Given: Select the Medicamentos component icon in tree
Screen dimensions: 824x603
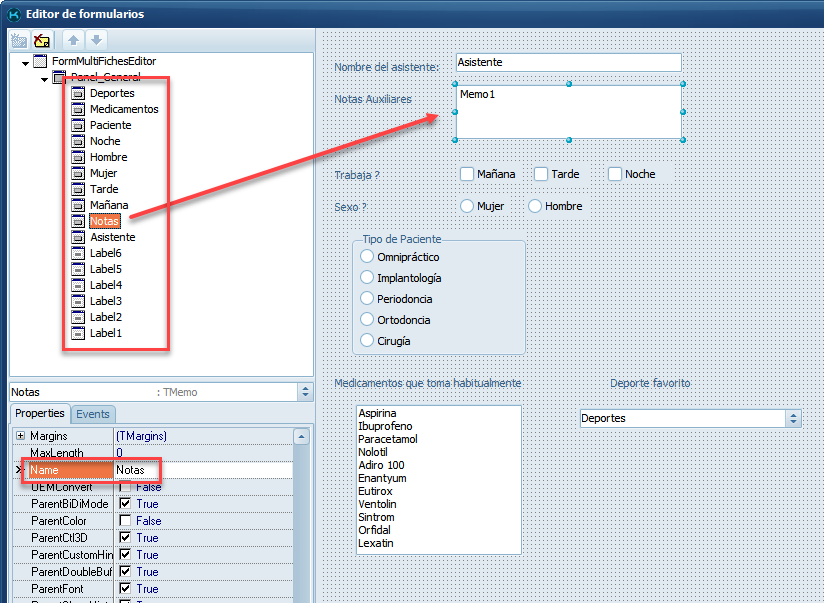Looking at the screenshot, I should click(x=78, y=109).
